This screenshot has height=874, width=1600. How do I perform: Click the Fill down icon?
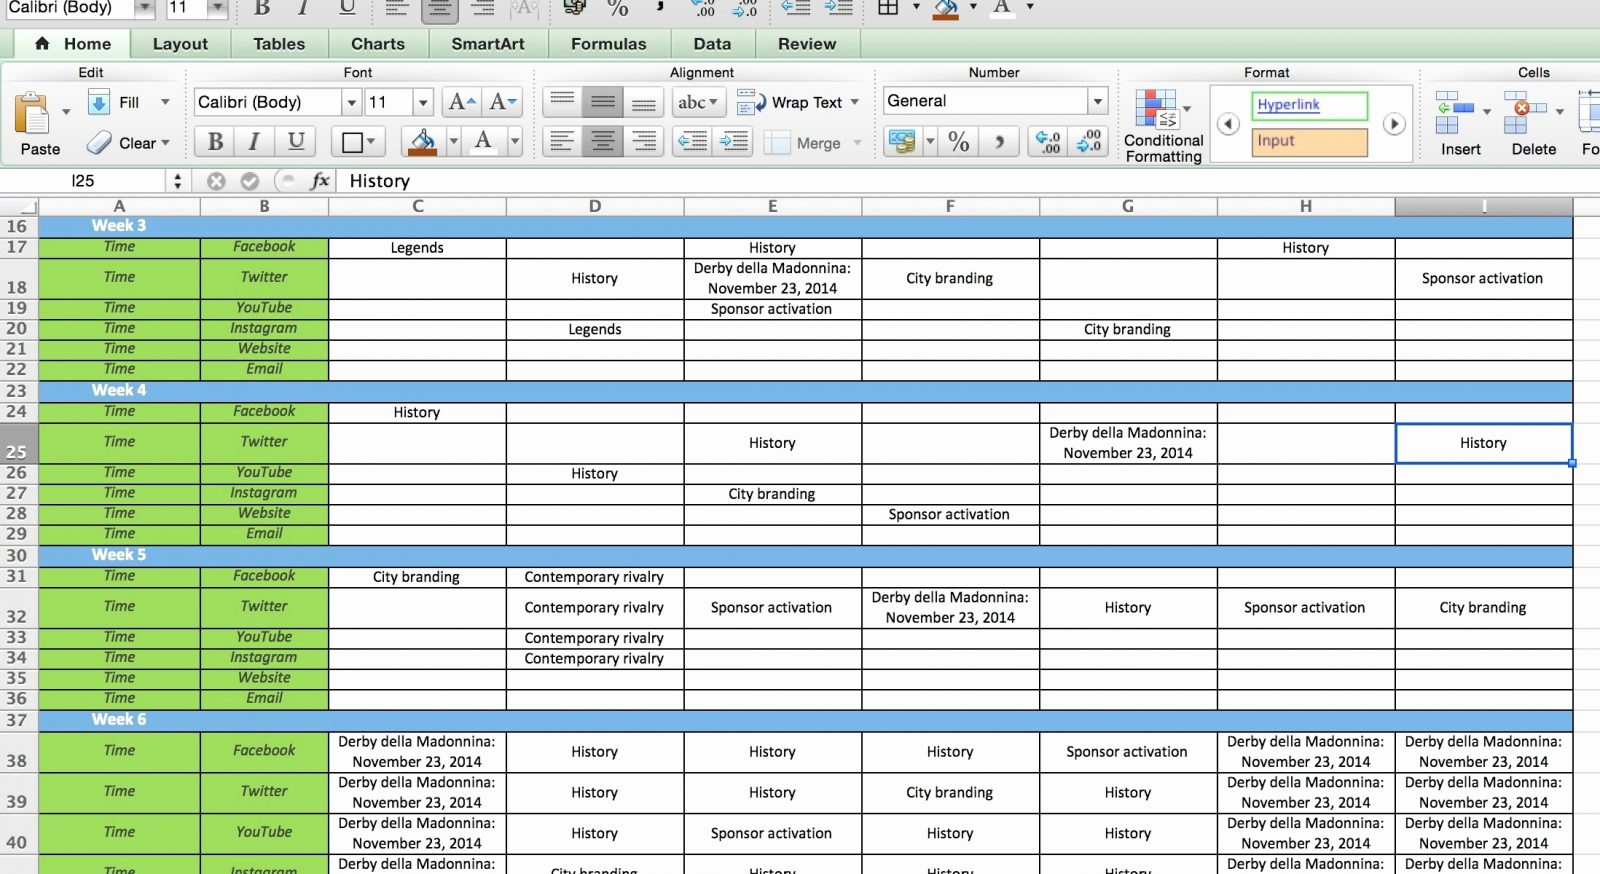point(99,102)
